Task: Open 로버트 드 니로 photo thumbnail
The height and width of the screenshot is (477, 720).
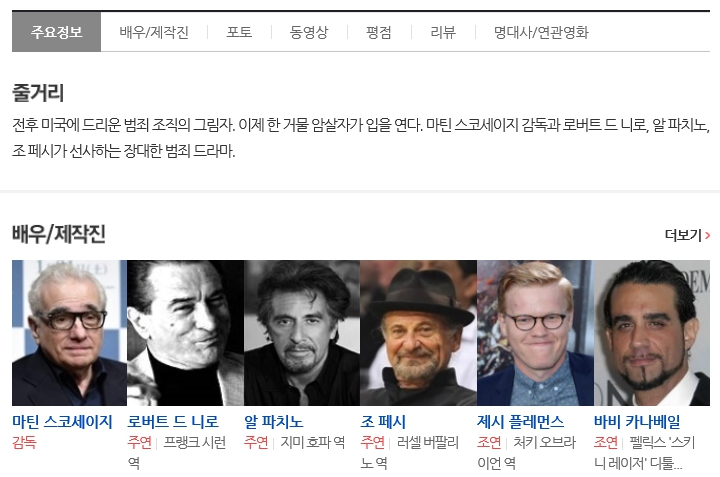Action: point(186,333)
